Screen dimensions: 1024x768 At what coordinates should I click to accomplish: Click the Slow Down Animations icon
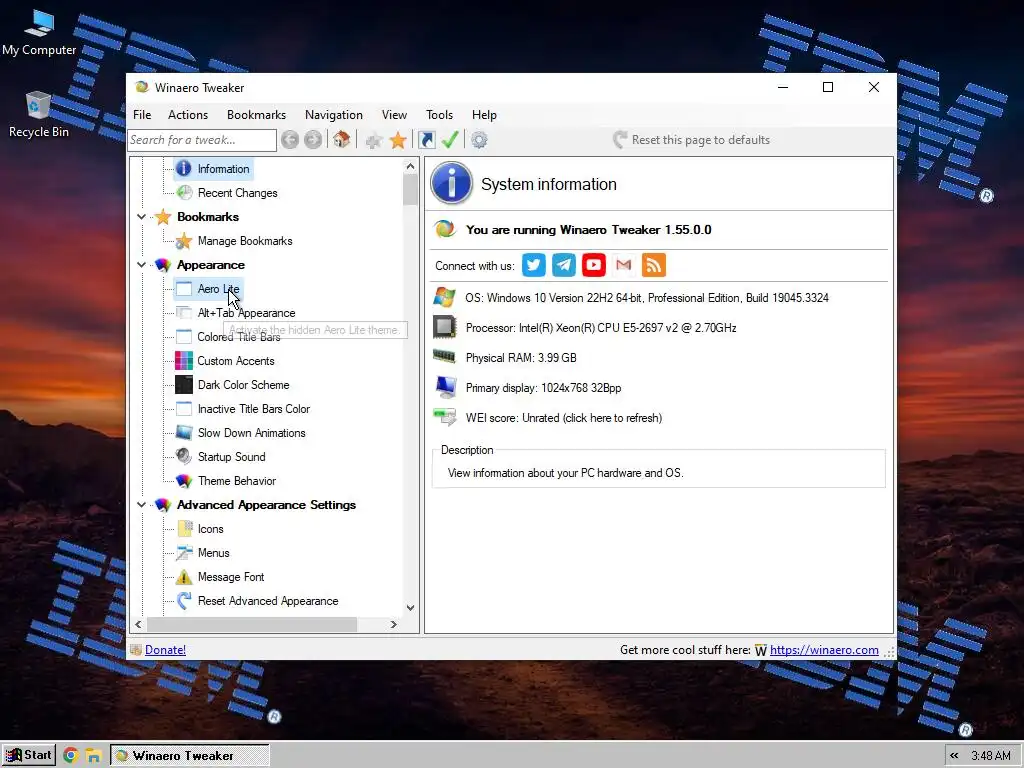click(184, 432)
